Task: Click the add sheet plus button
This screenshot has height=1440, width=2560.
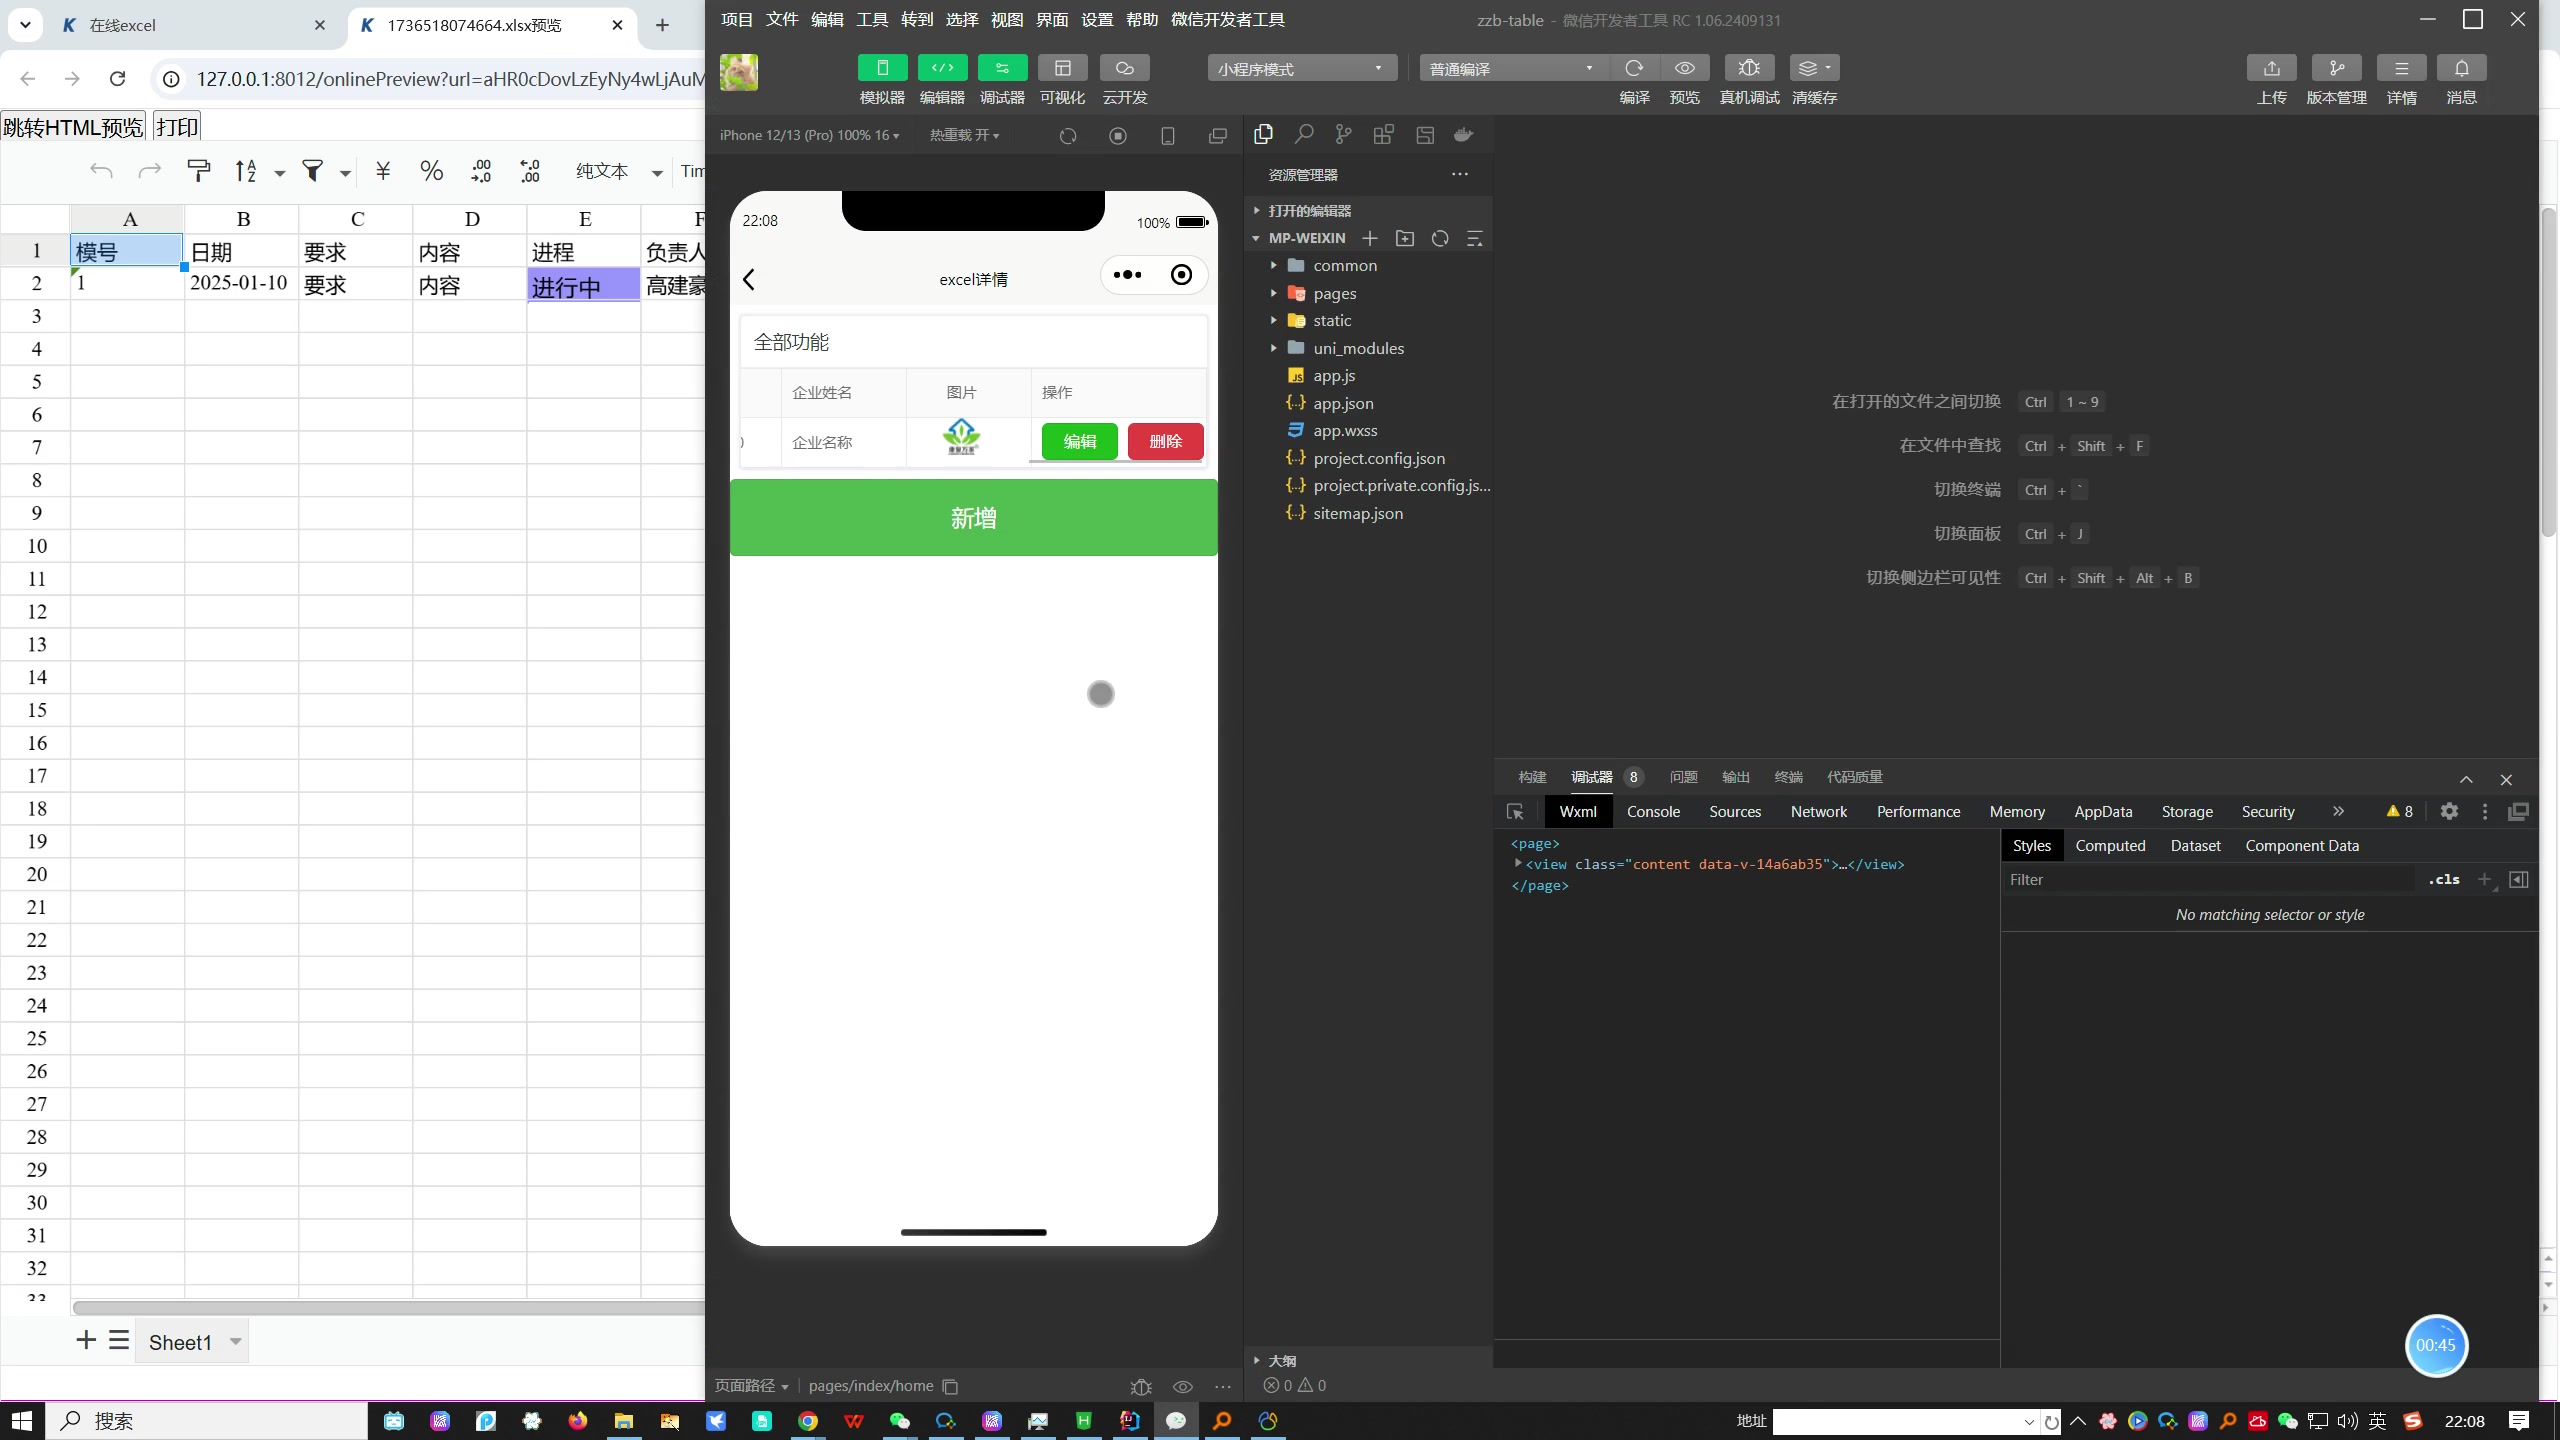Action: pos(86,1340)
